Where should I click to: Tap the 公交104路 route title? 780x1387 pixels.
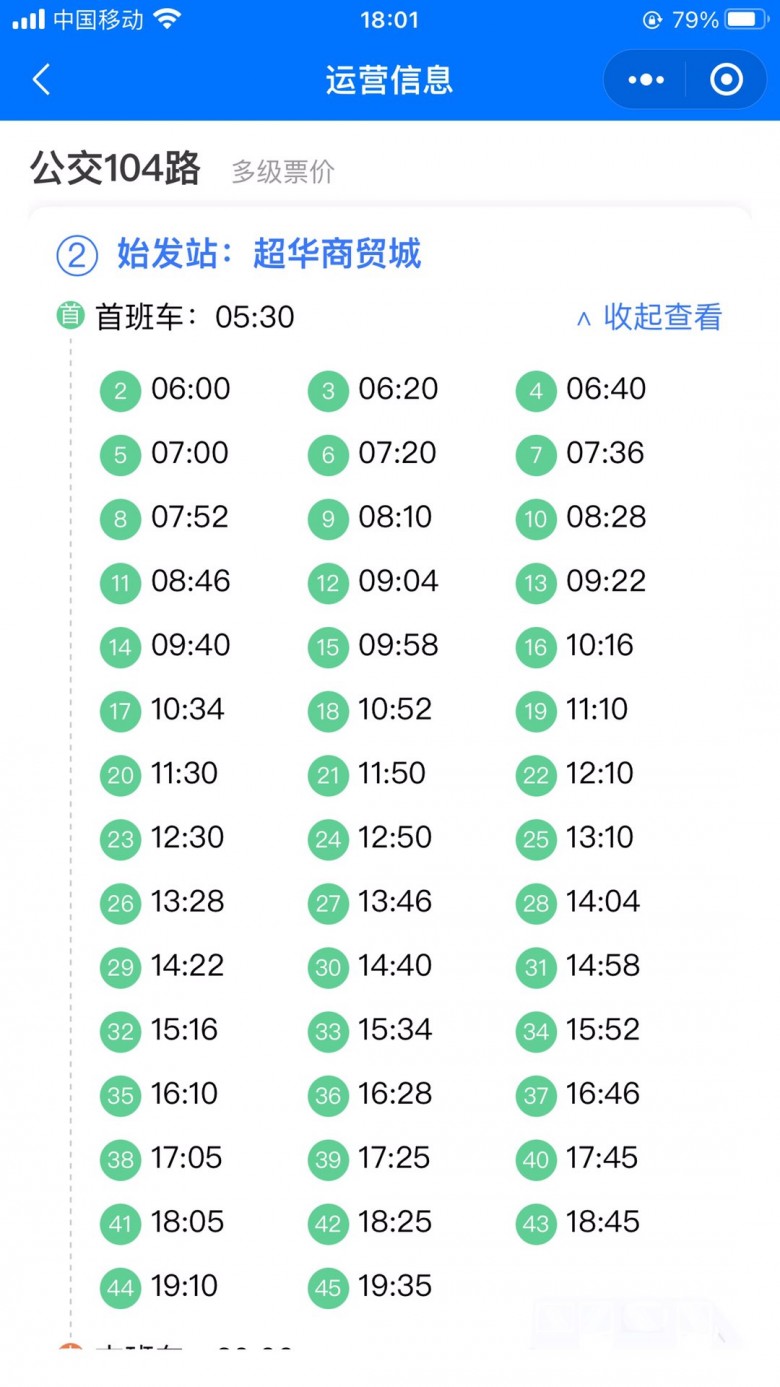[x=116, y=168]
